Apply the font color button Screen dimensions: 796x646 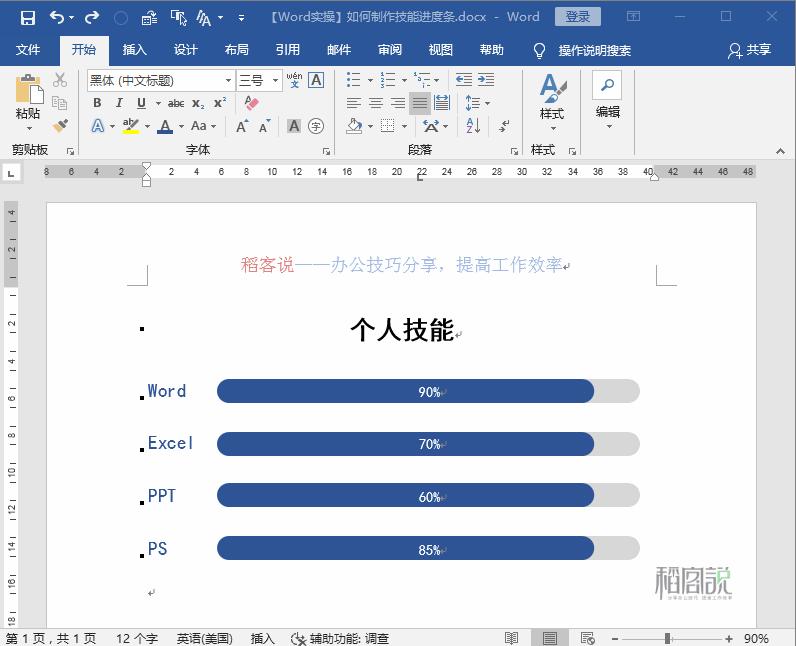165,126
